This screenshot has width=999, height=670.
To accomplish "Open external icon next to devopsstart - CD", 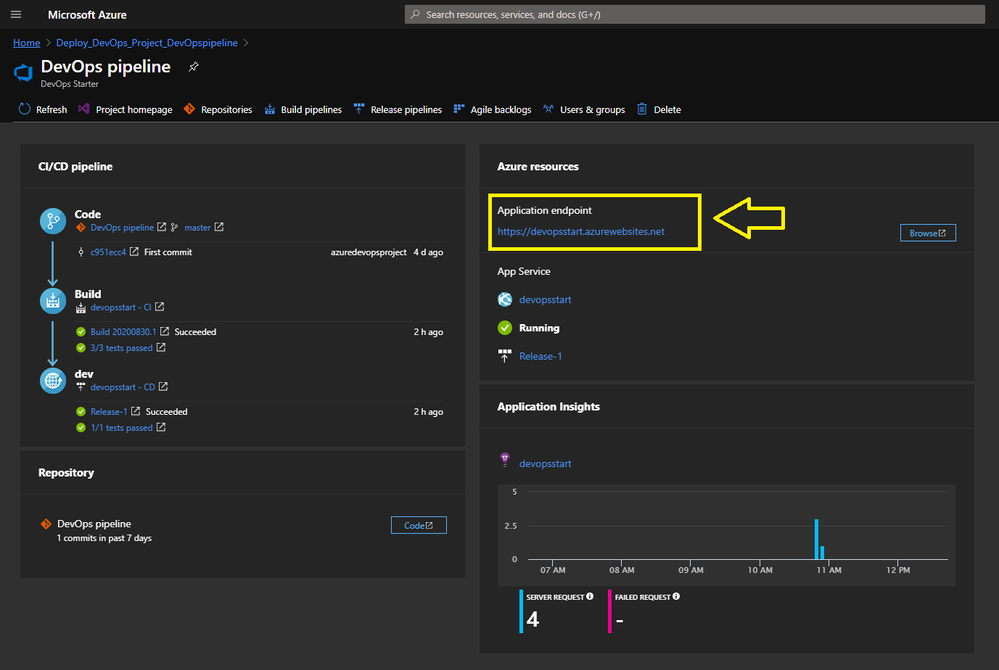I will (163, 387).
